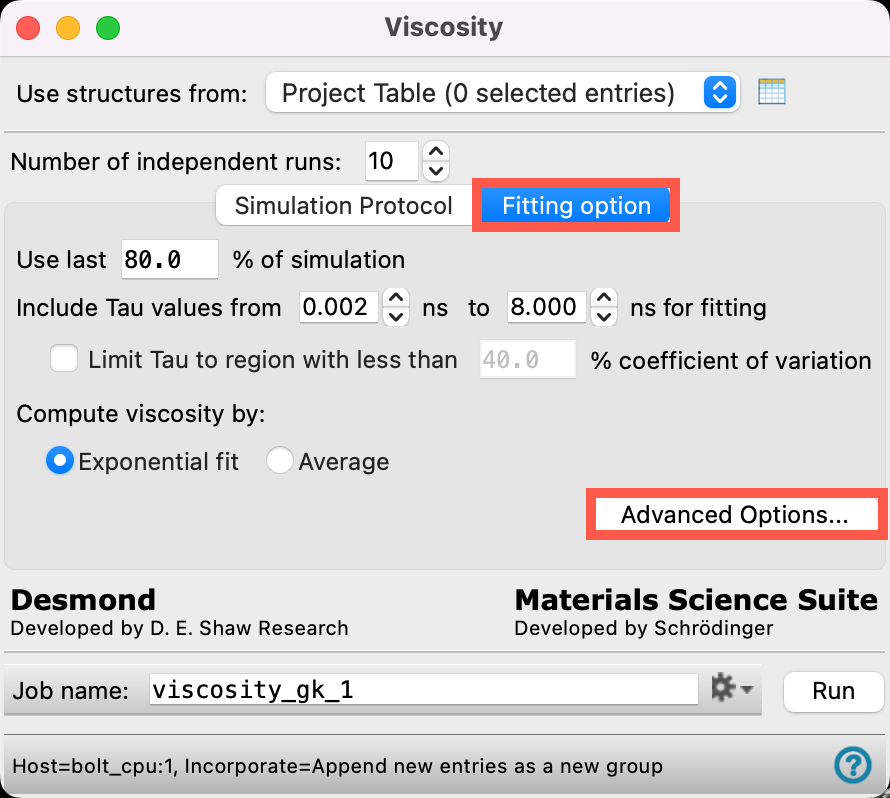Screen dimensions: 890x798
Task: Switch to Fitting option tab
Action: coord(576,205)
